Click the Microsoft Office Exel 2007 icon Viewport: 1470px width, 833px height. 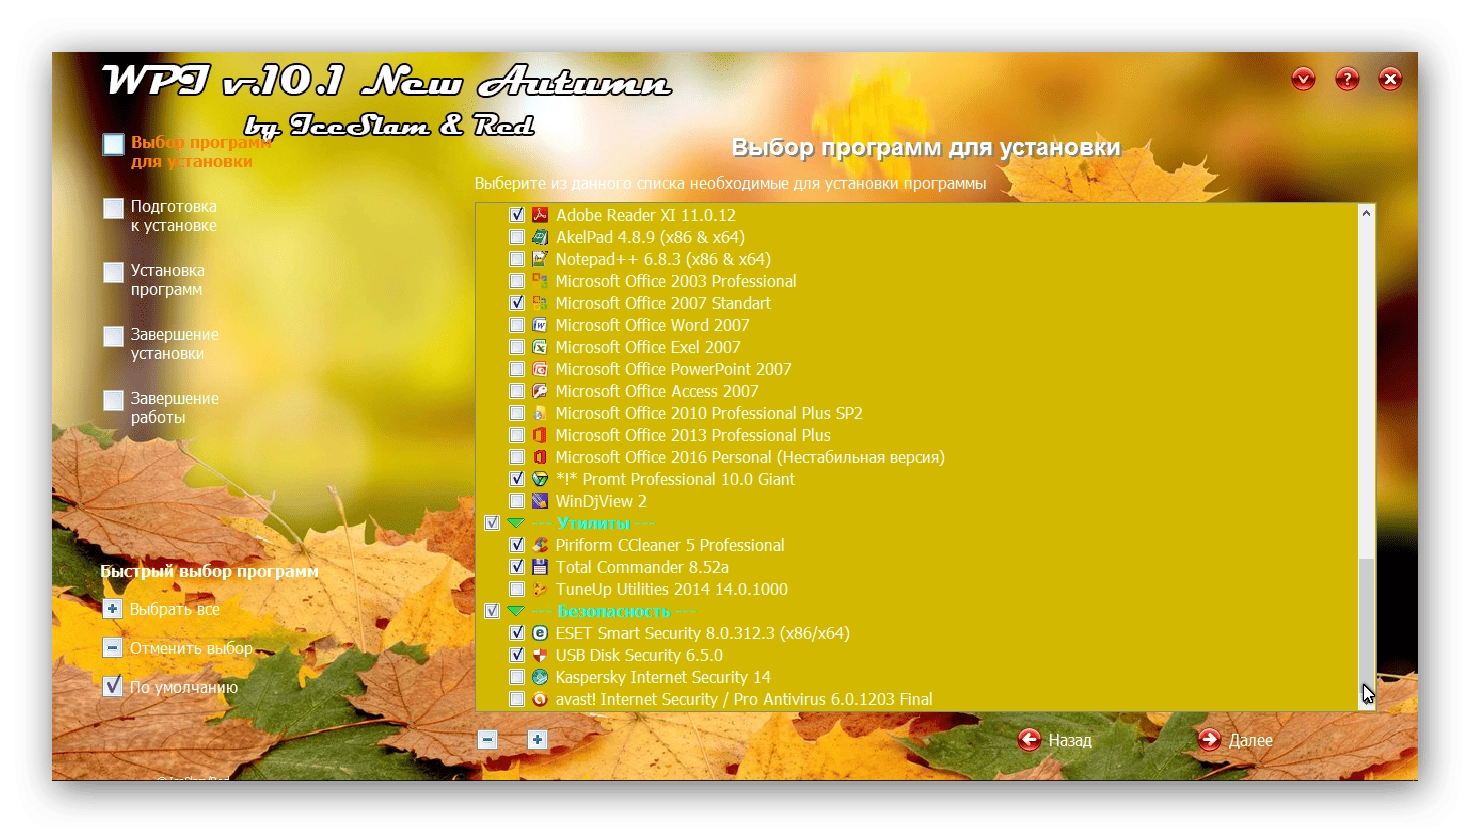pyautogui.click(x=540, y=347)
